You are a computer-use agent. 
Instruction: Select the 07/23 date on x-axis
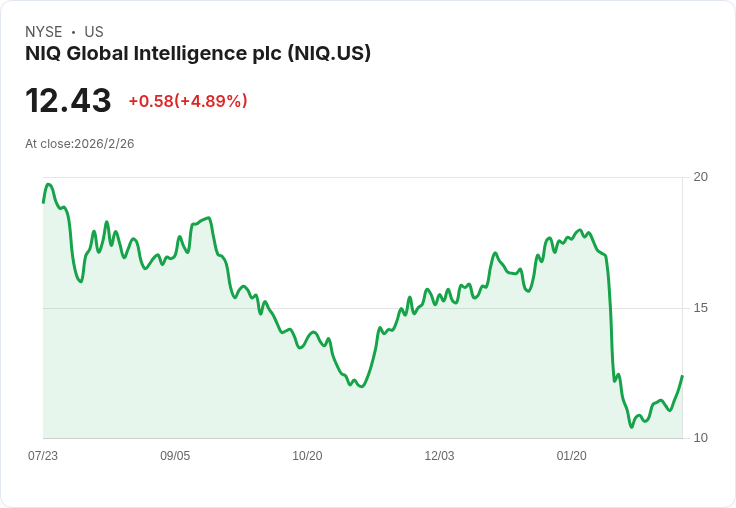(43, 456)
